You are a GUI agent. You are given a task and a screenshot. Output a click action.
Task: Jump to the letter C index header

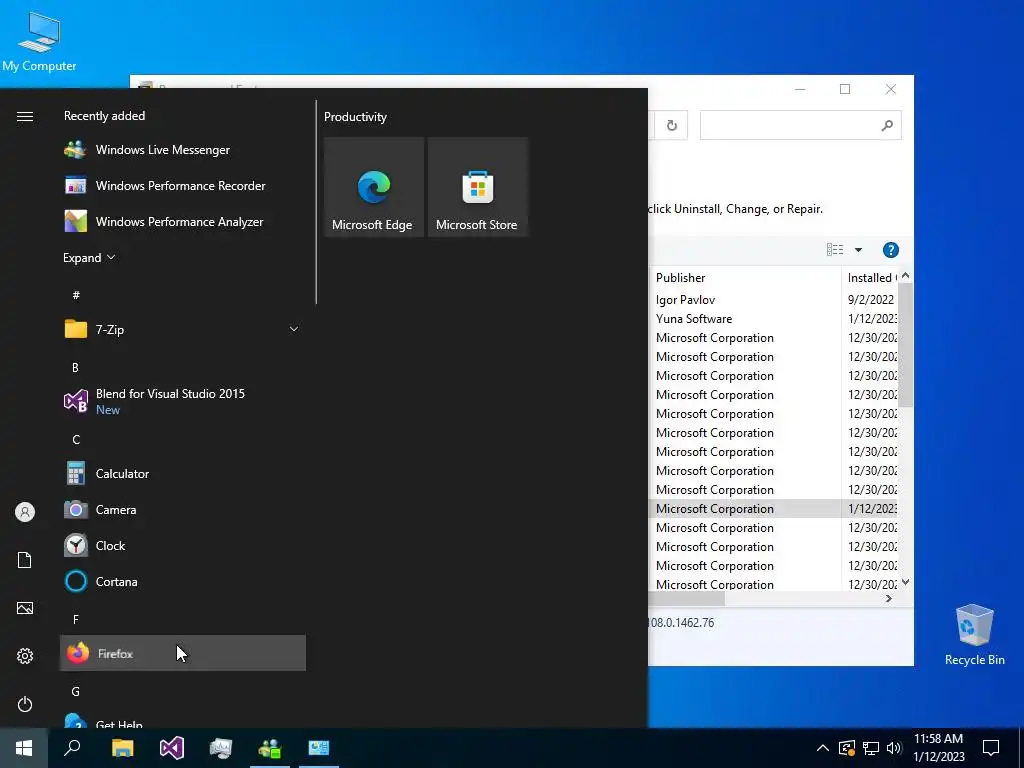pos(76,440)
